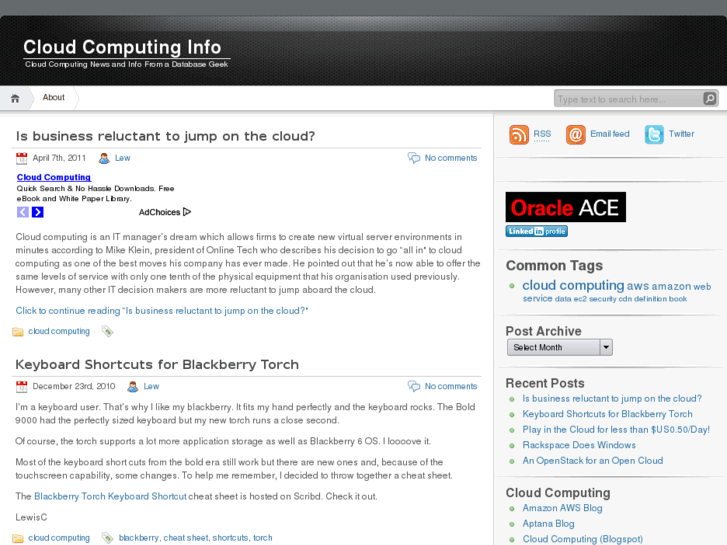Expand the Select Month archive dropdown
Image resolution: width=727 pixels, height=545 pixels.
[x=560, y=347]
